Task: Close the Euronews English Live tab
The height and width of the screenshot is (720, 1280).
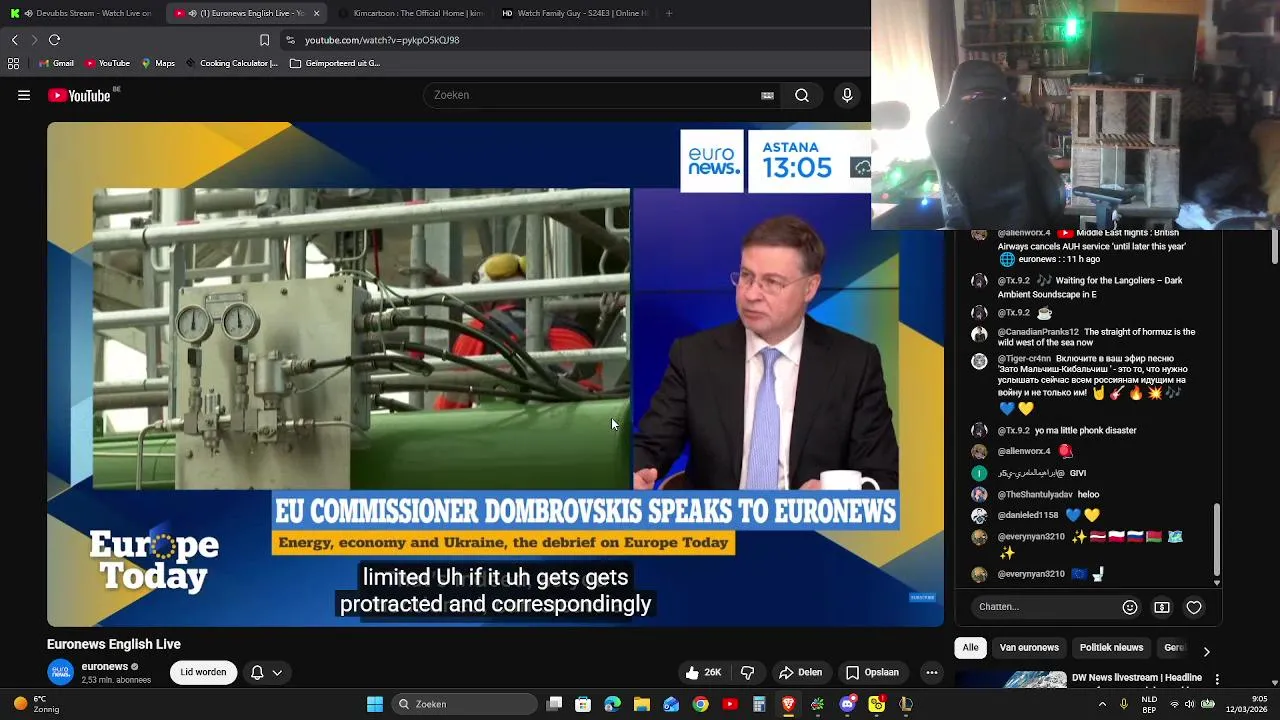Action: [316, 13]
